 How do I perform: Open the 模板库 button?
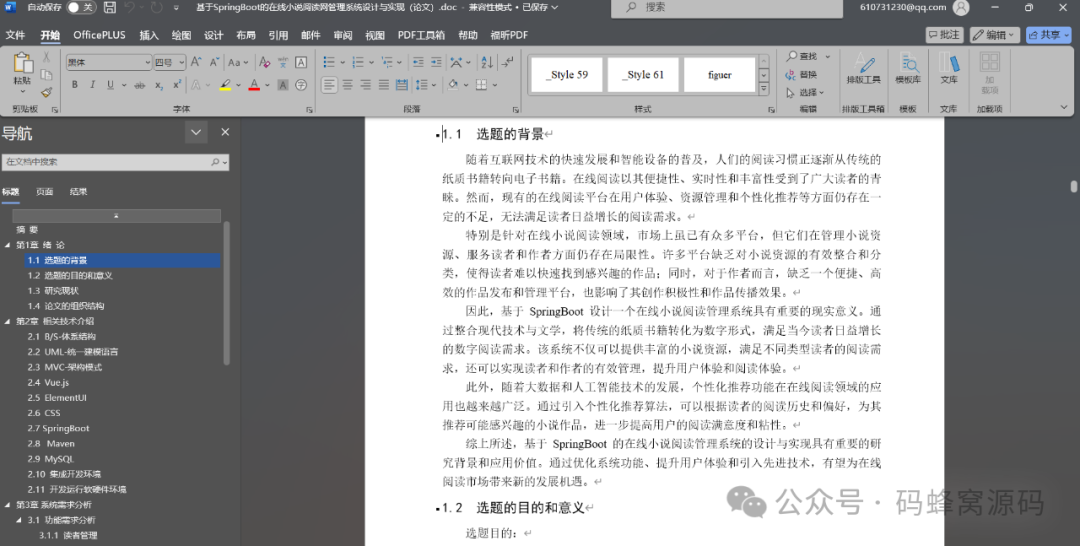(x=908, y=70)
